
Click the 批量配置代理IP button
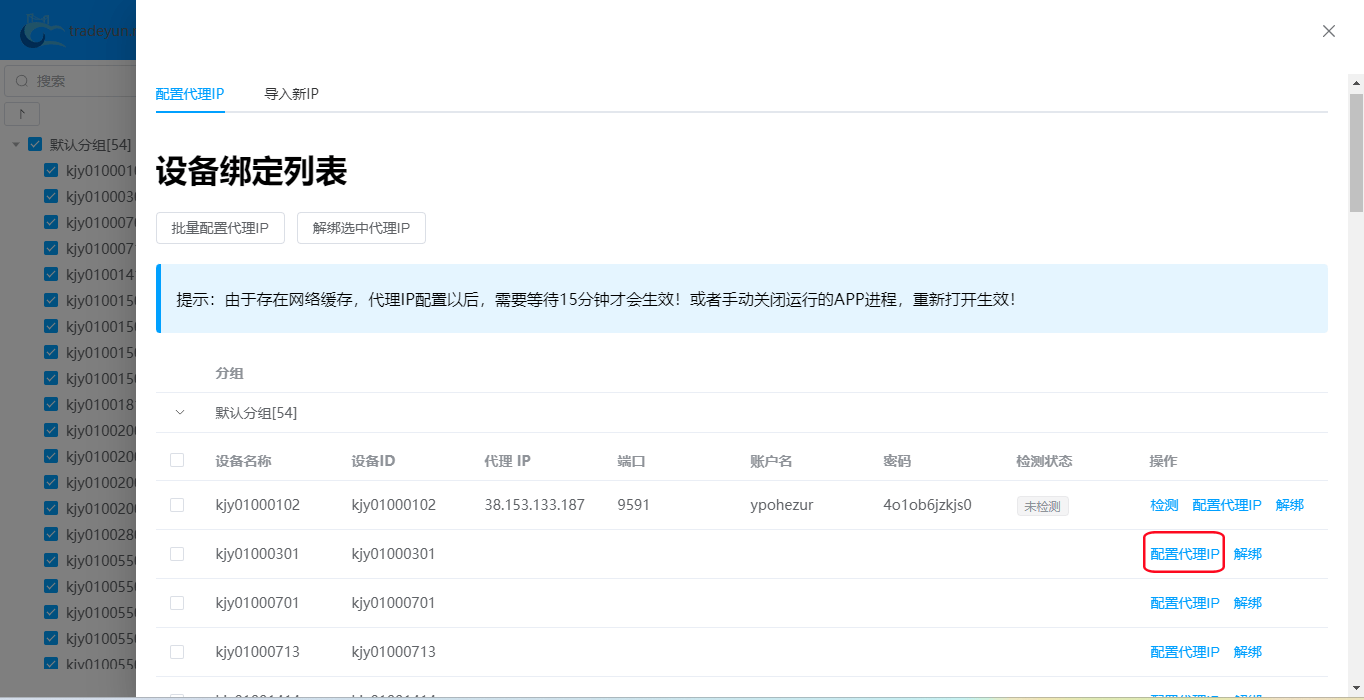tap(220, 228)
